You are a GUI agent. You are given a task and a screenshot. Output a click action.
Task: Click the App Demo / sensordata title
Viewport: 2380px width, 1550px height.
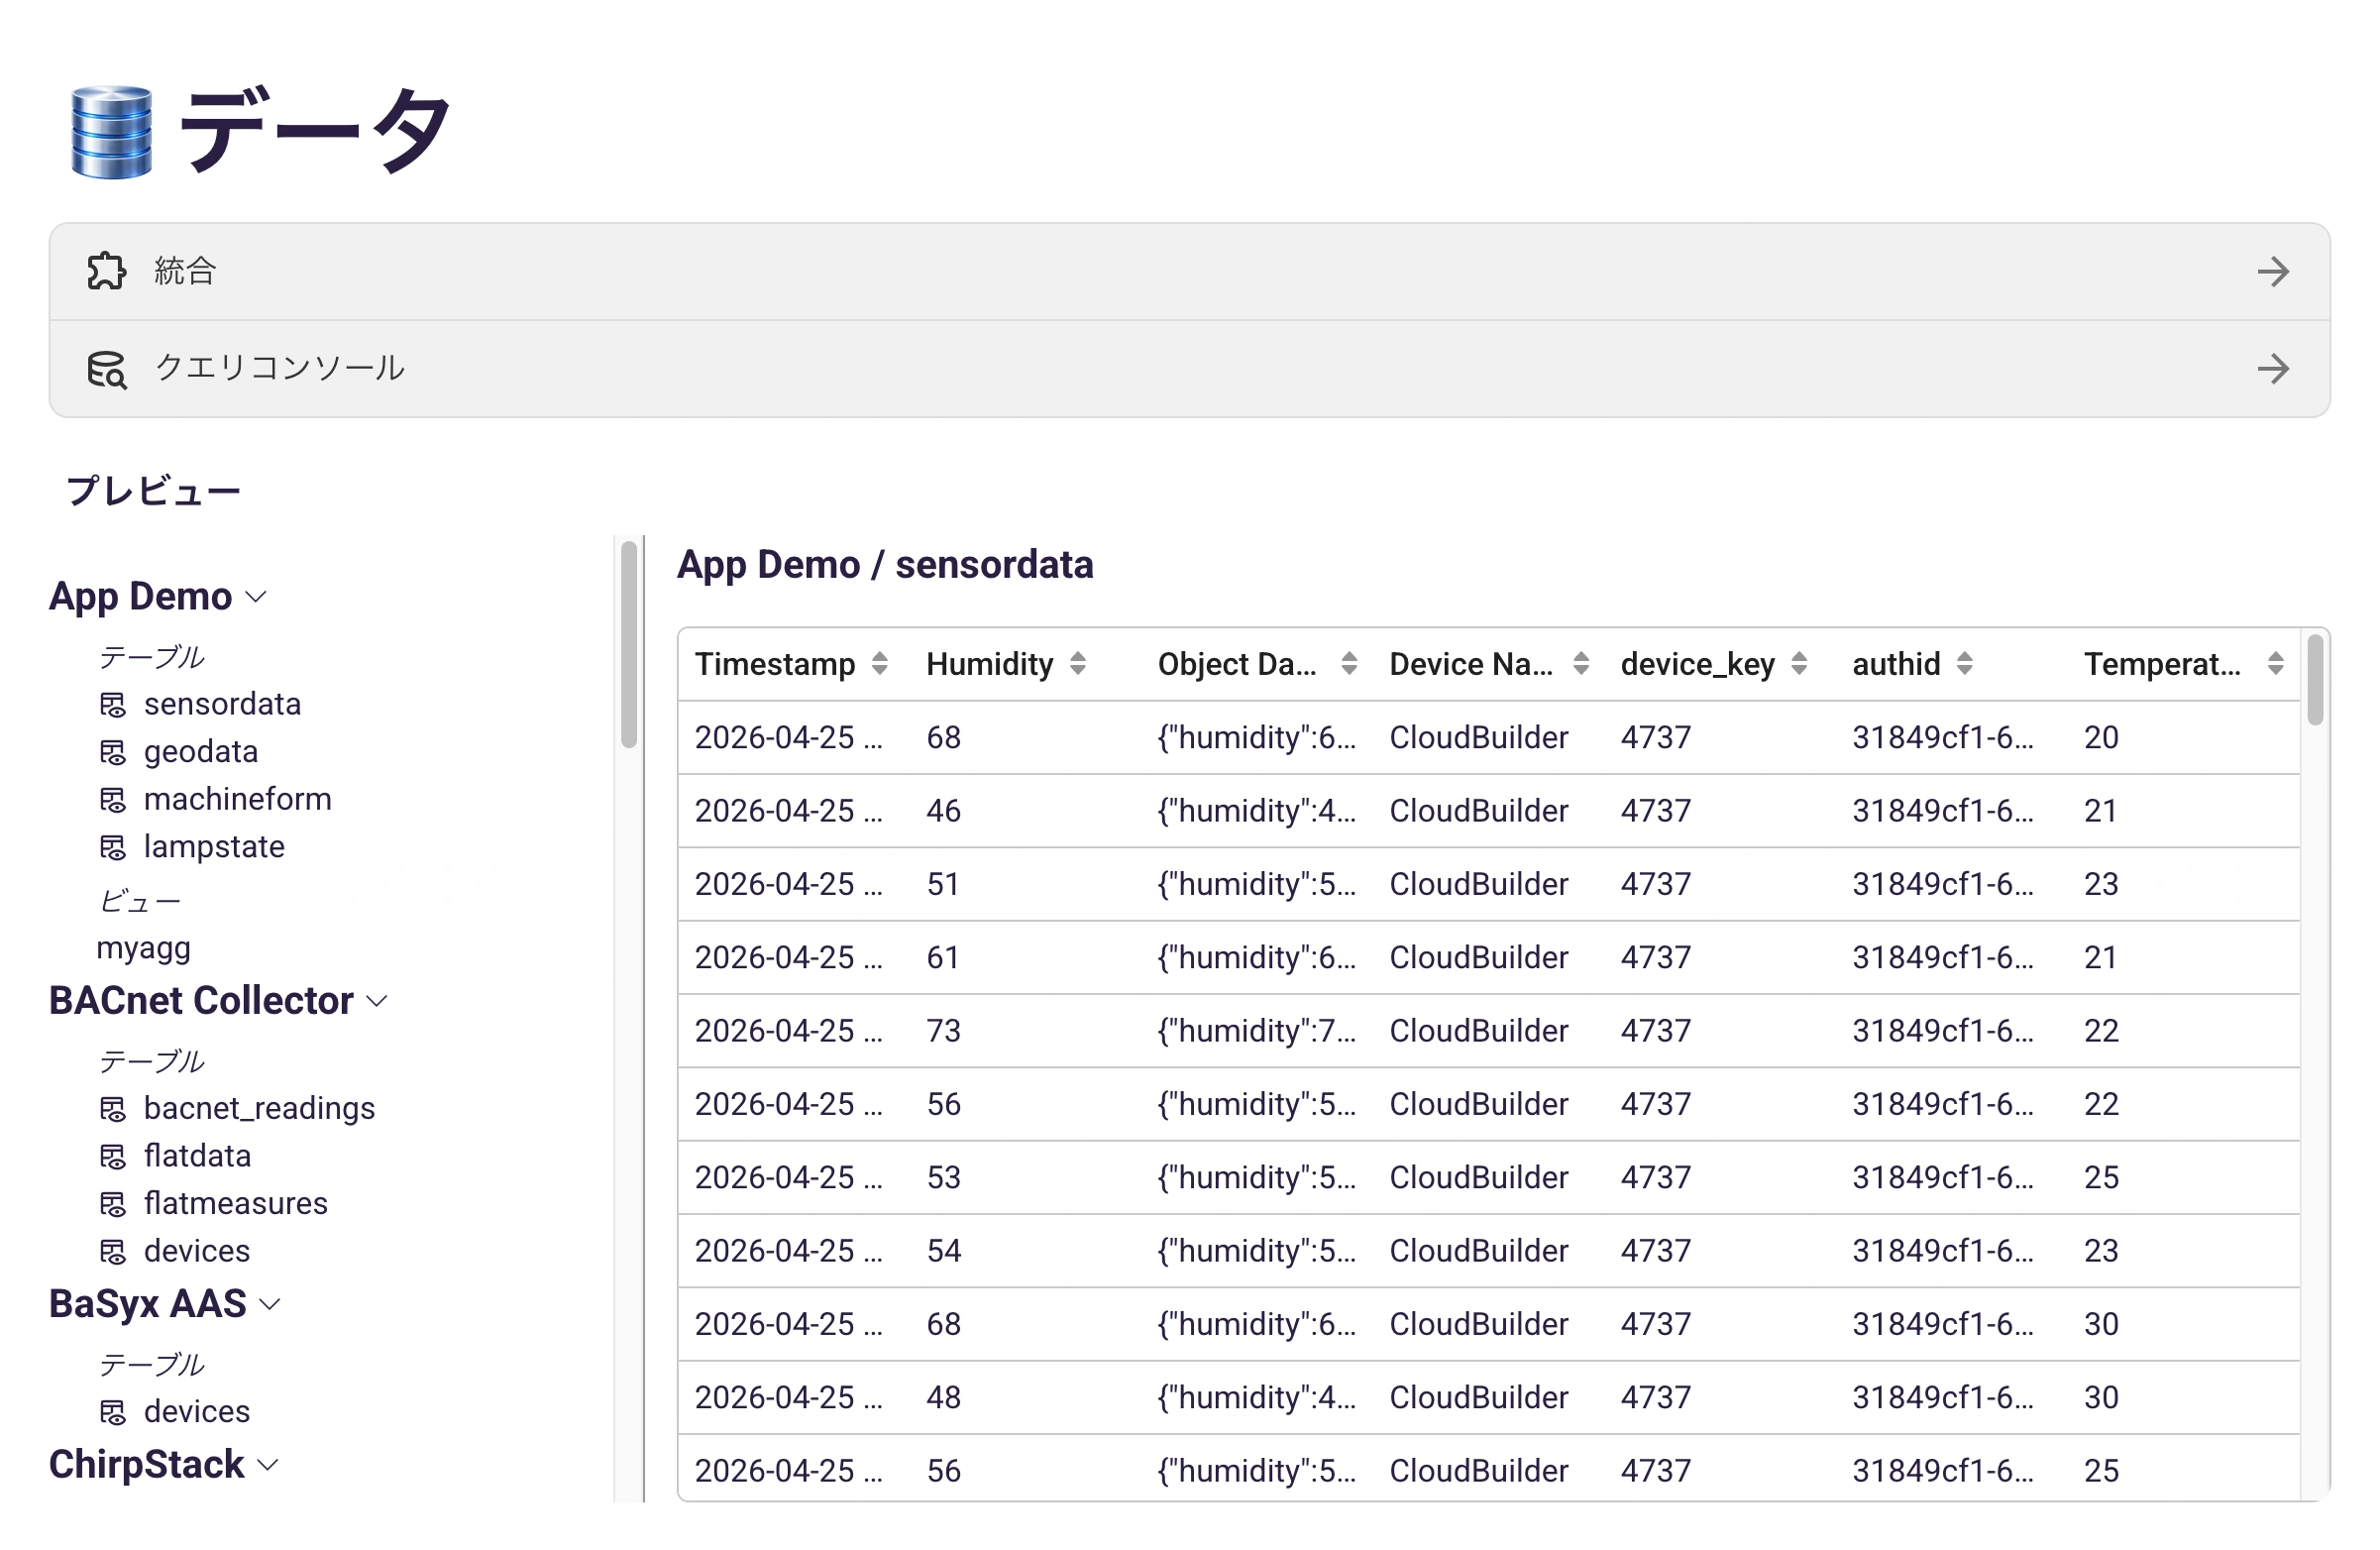tap(885, 565)
